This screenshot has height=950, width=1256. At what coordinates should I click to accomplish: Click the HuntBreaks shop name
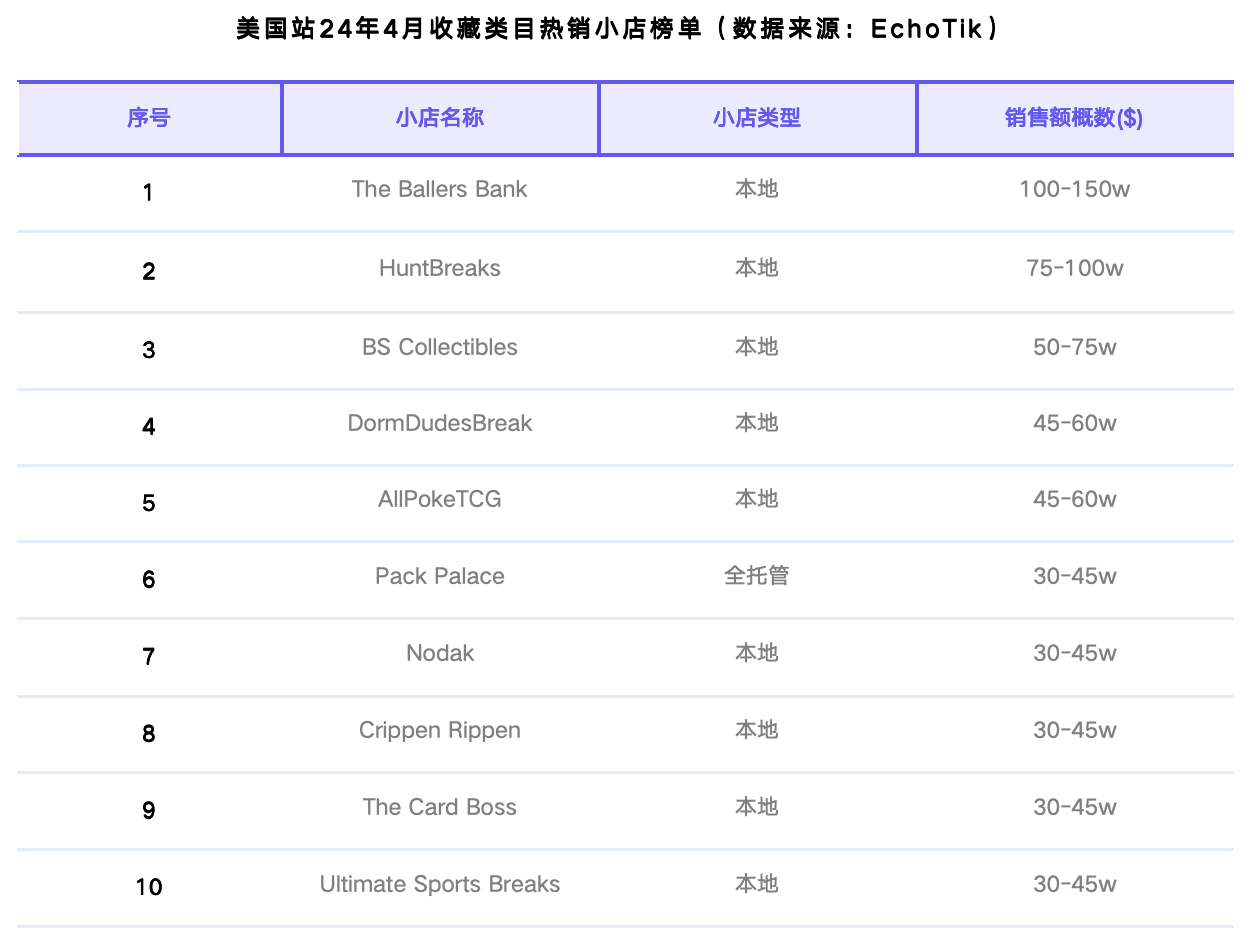[x=440, y=268]
